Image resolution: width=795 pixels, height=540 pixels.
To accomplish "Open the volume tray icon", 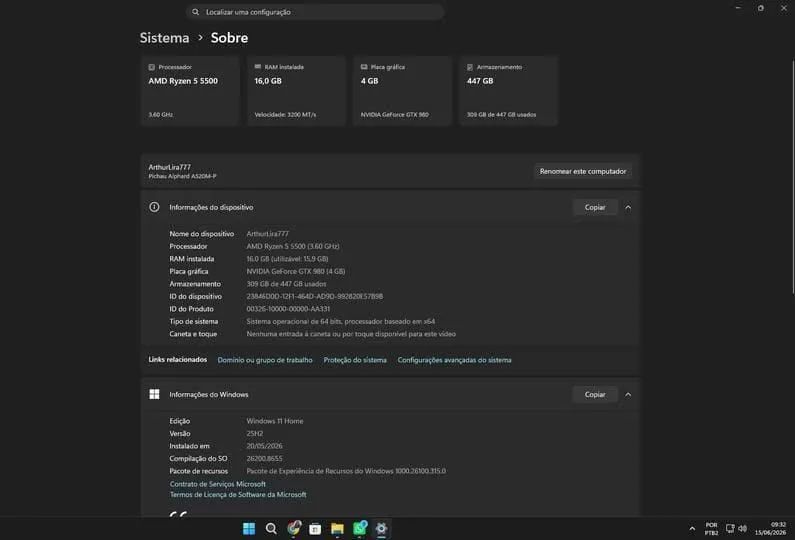I will point(743,528).
